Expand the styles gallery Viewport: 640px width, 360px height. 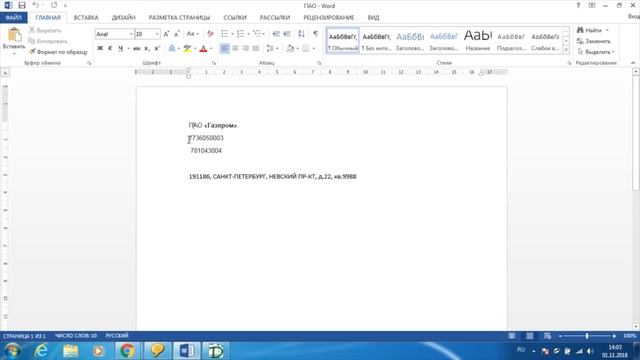click(x=566, y=49)
